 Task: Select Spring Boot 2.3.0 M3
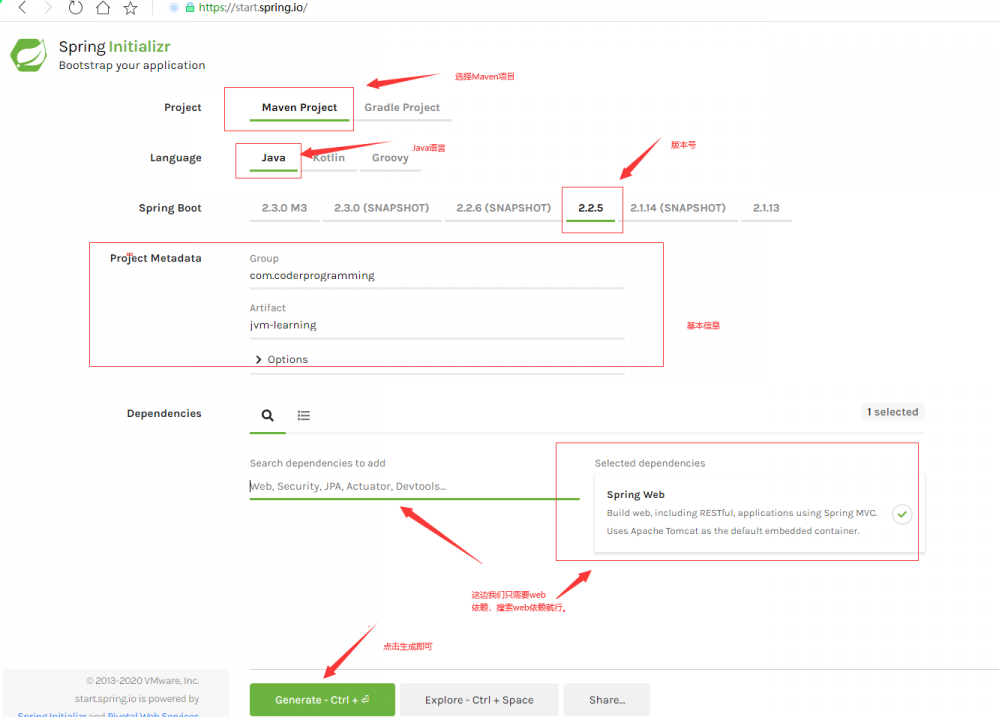point(284,208)
